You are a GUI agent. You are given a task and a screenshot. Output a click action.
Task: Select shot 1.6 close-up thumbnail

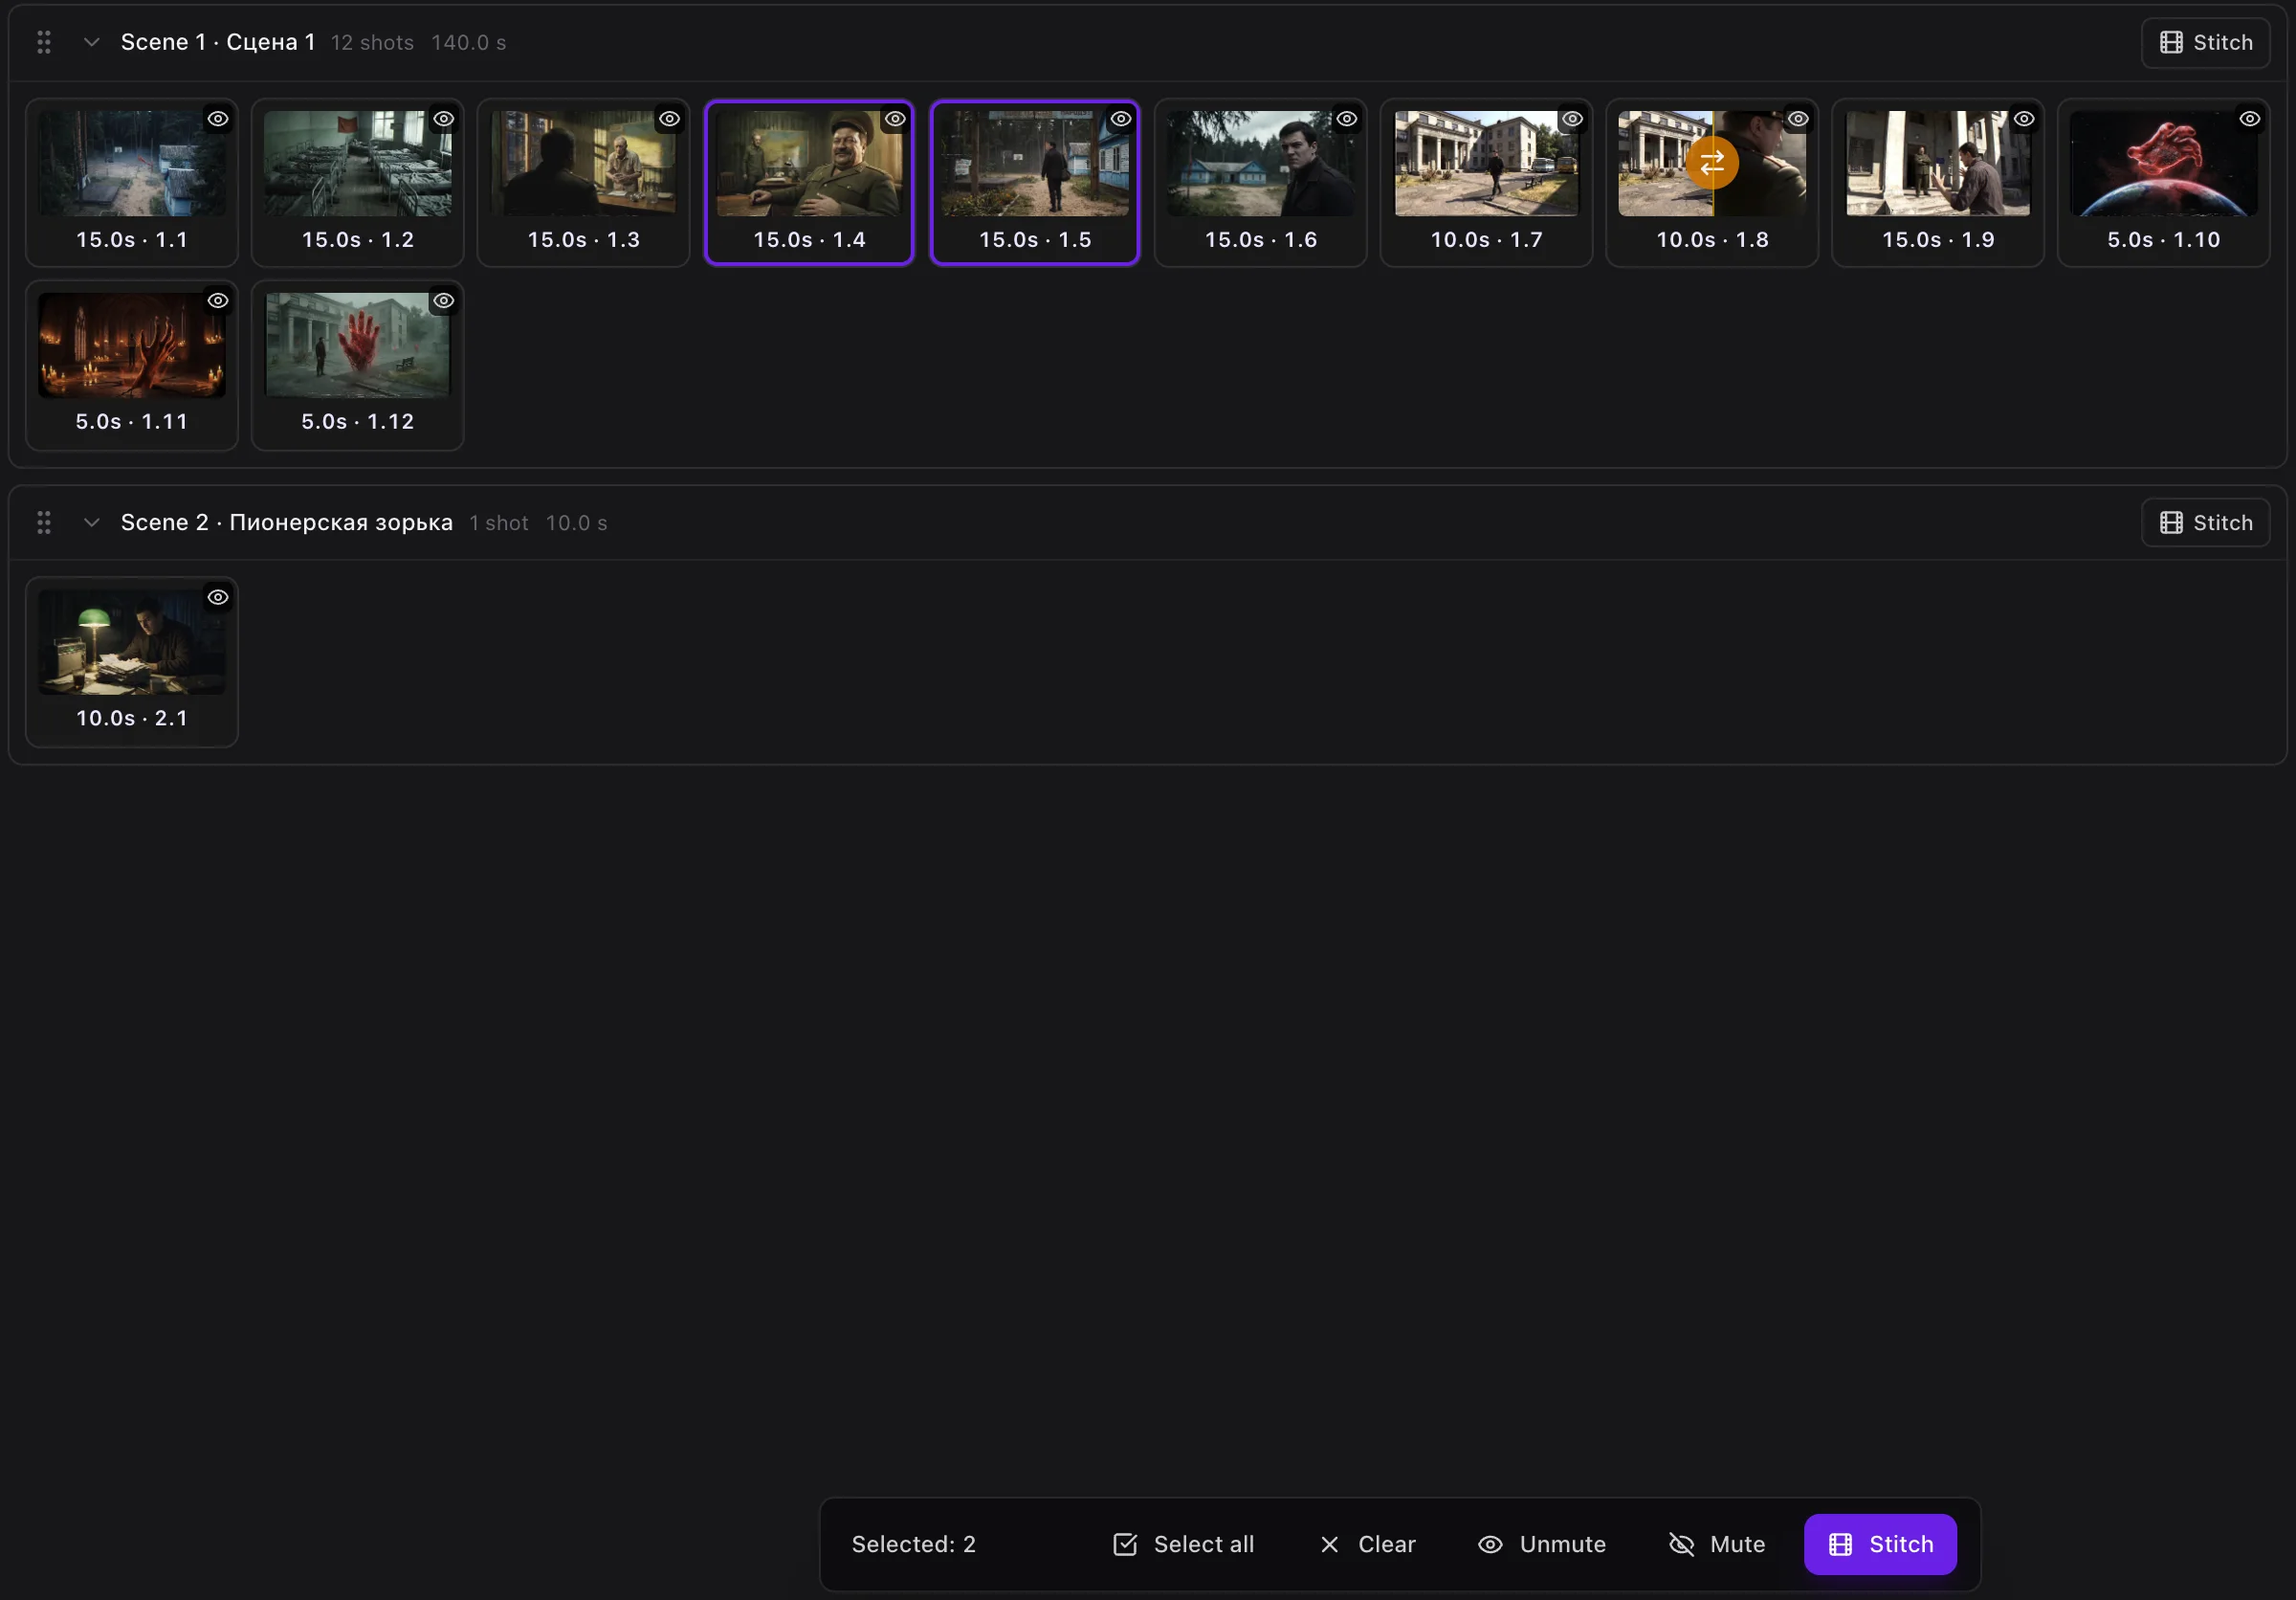tap(1261, 163)
